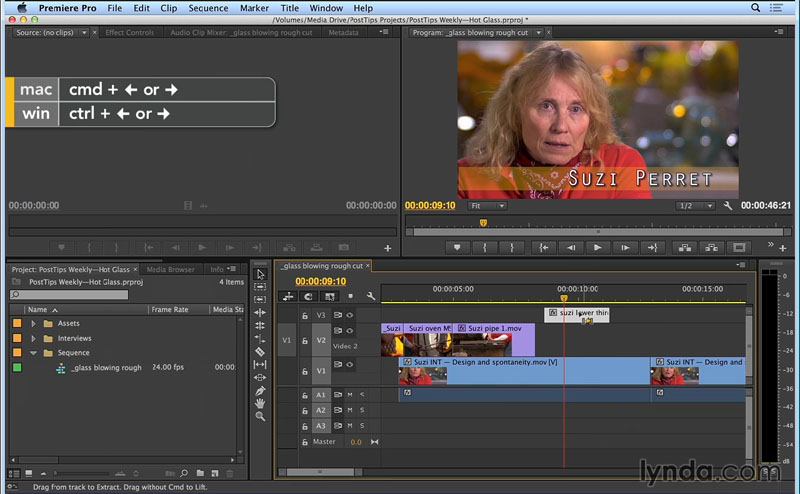Mute audio track A3
The image size is (800, 494).
350,426
